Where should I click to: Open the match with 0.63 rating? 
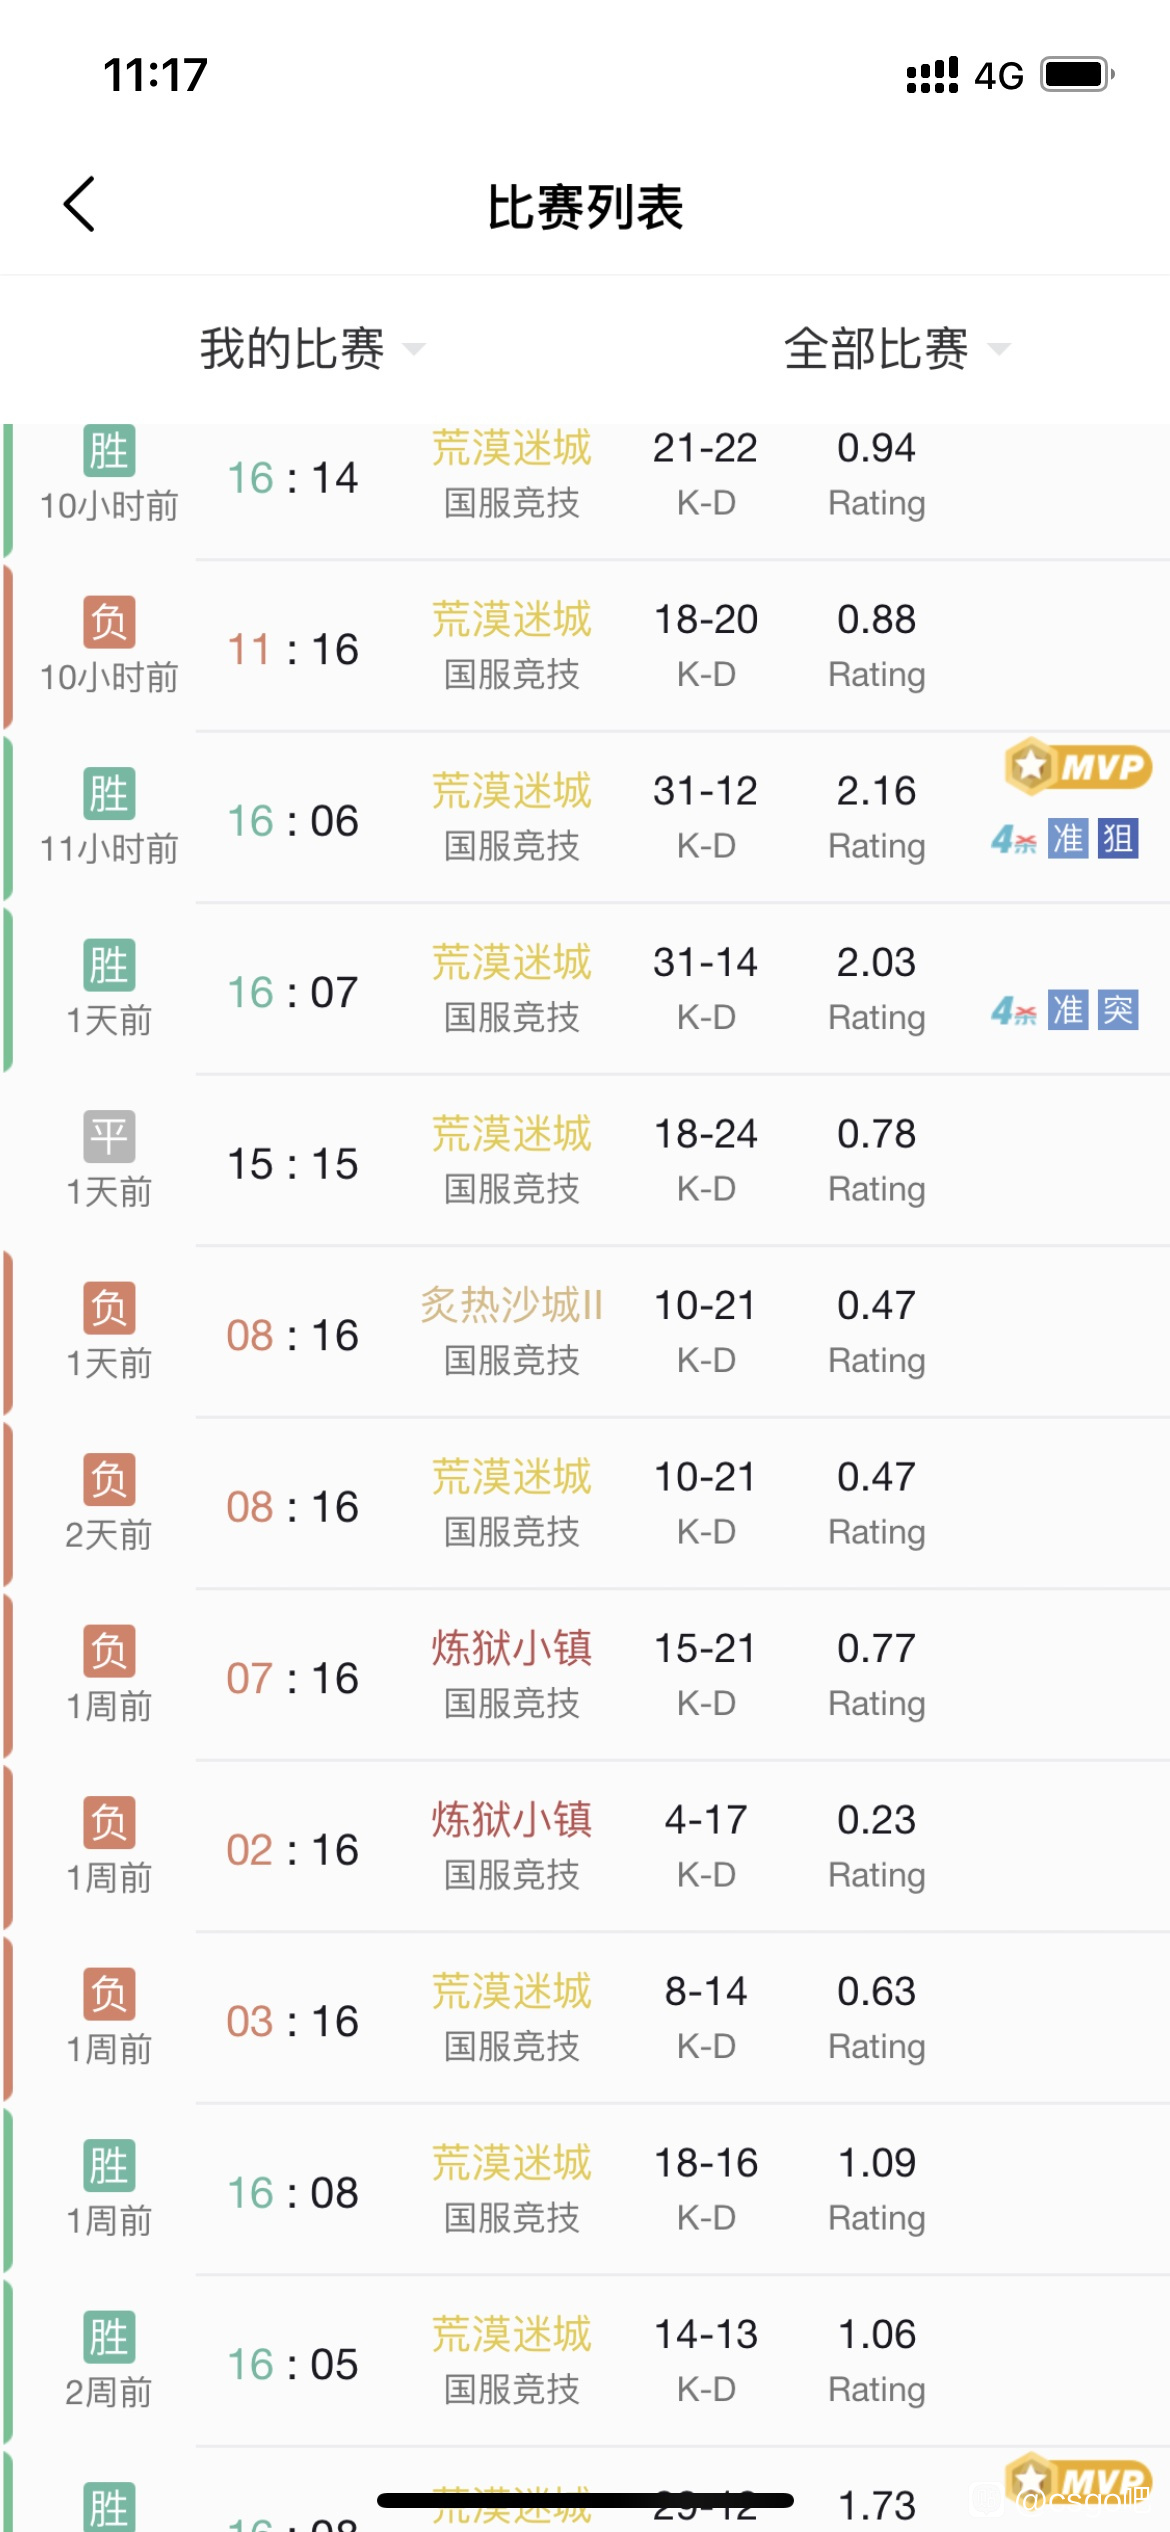[x=585, y=2019]
